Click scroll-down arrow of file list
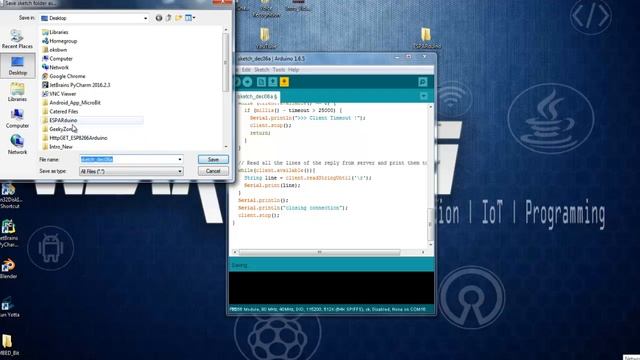 tap(226, 147)
